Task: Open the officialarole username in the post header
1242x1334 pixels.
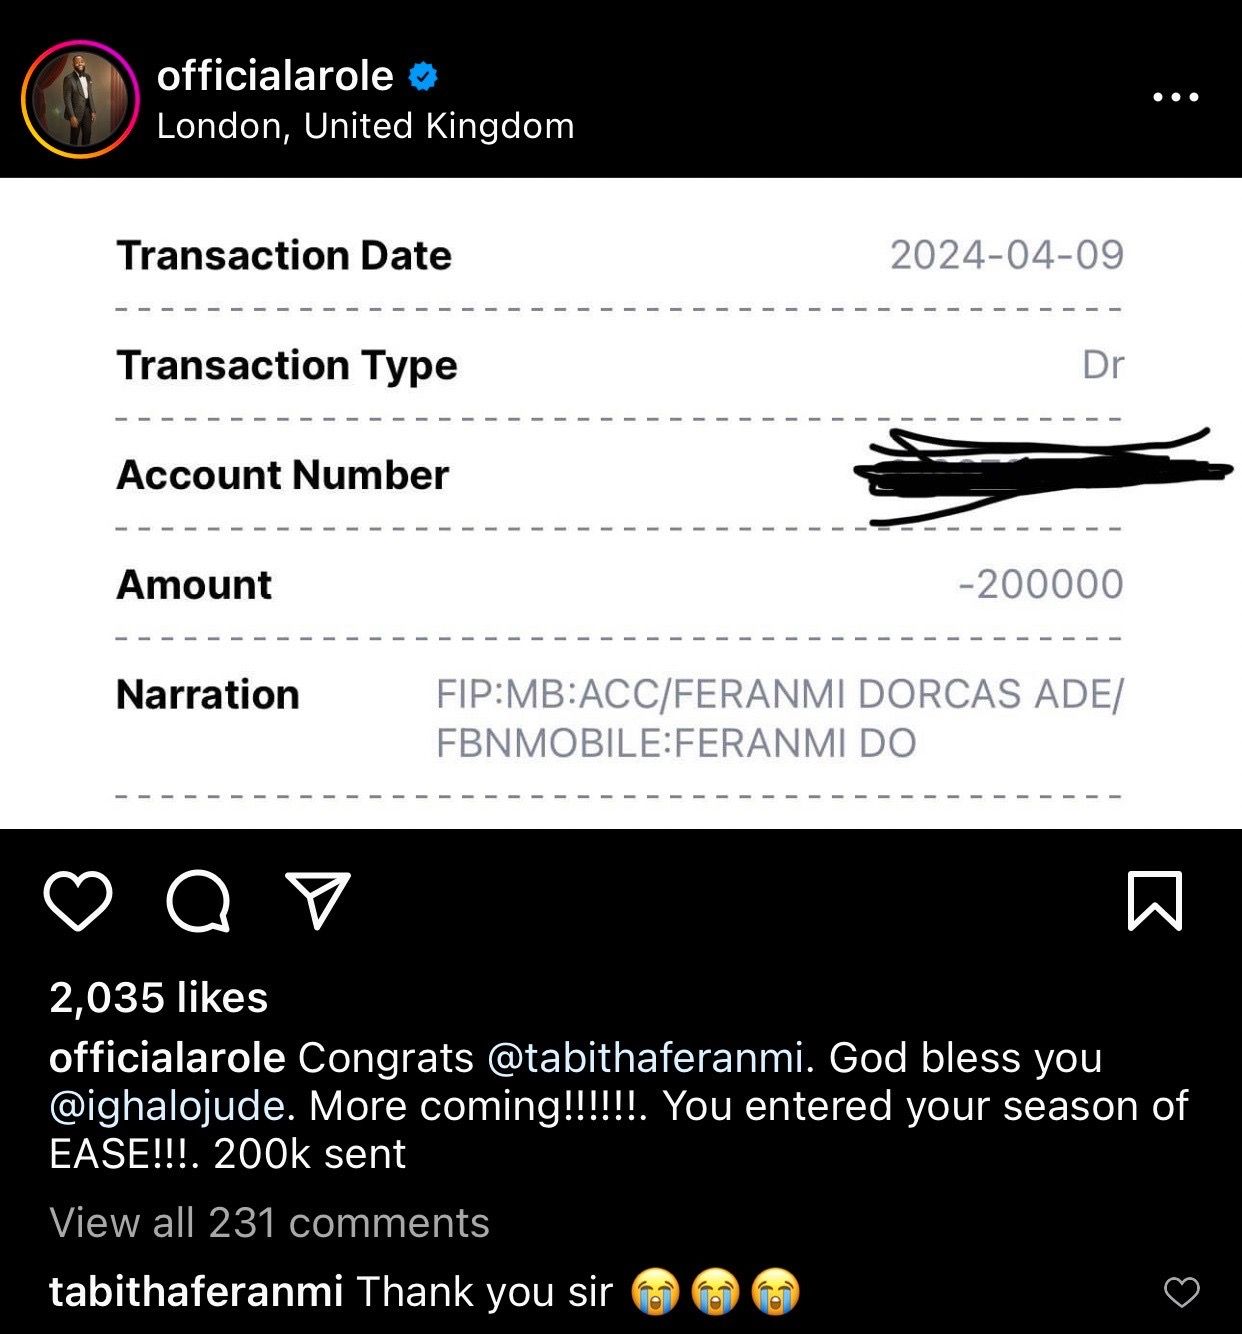Action: click(275, 76)
